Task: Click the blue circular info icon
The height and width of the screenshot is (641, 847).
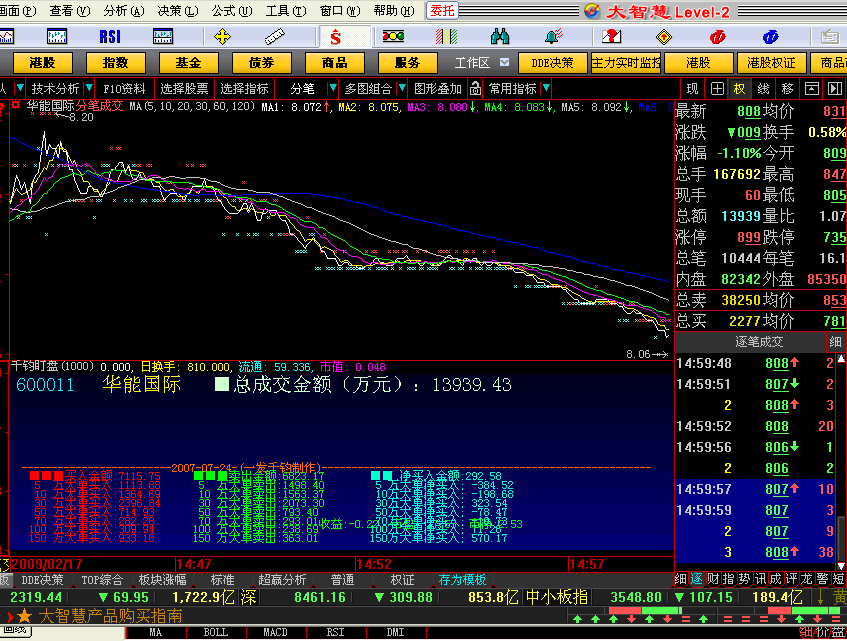Action: [x=770, y=37]
